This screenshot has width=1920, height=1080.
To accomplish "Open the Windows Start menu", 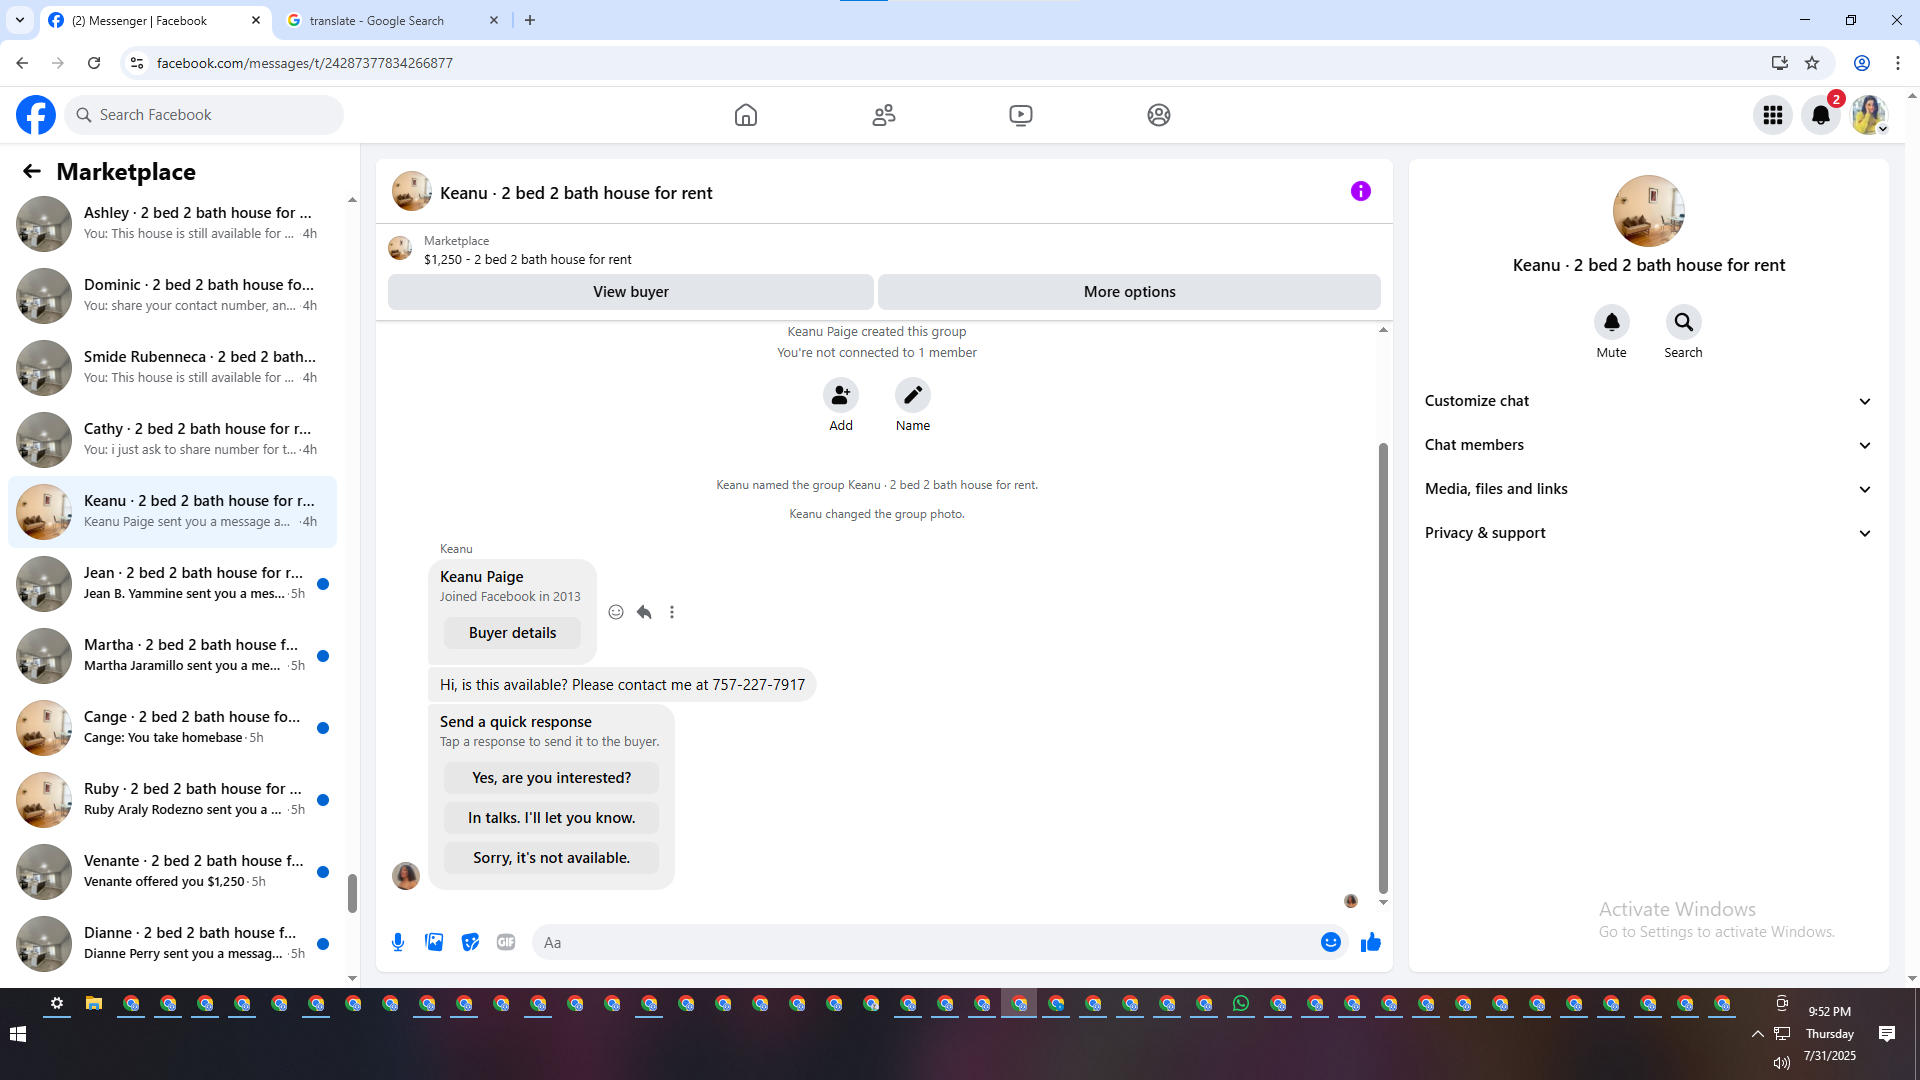I will tap(18, 1034).
